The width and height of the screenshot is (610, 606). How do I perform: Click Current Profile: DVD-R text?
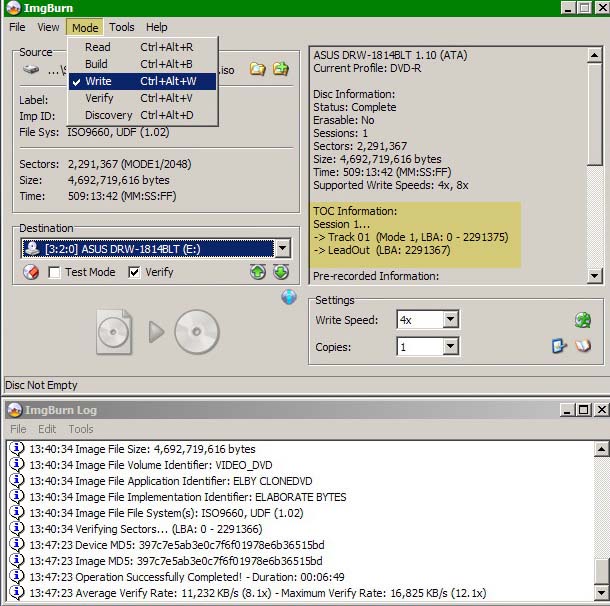[x=367, y=68]
